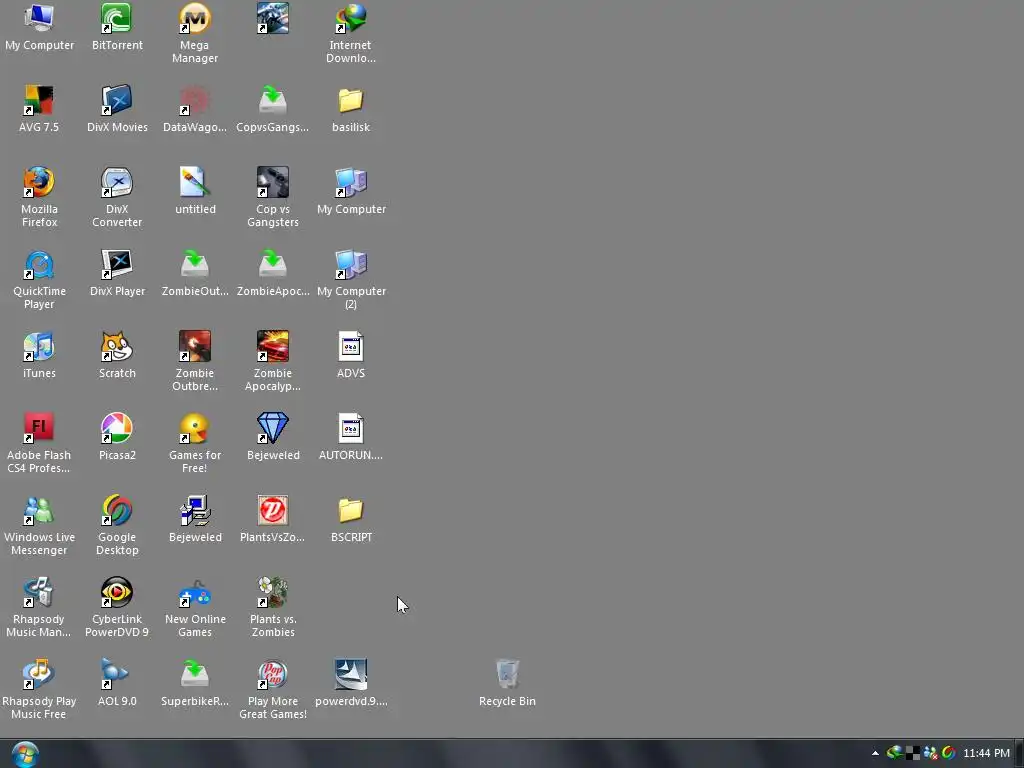Launch CyberLink PowerDVD 9 shortcut
The width and height of the screenshot is (1024, 768).
point(117,607)
